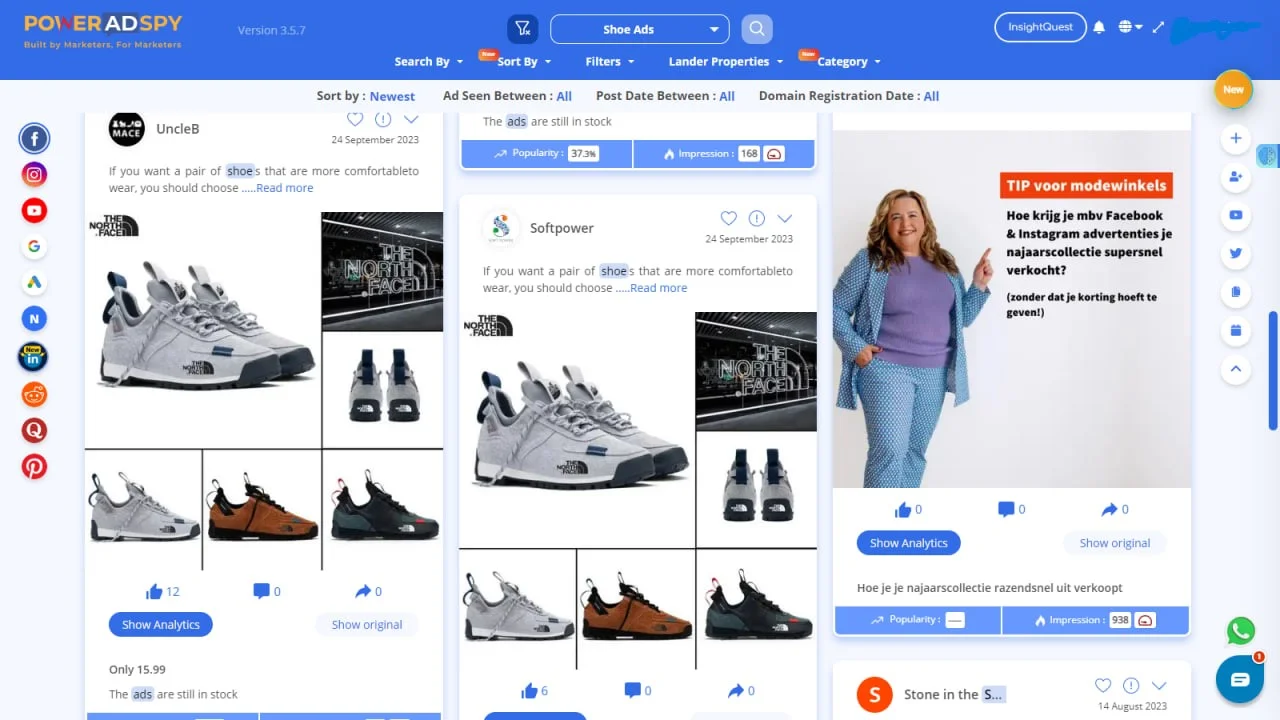Click like thumb on UncleB ad with 12
The height and width of the screenshot is (720, 1280).
pyautogui.click(x=154, y=591)
